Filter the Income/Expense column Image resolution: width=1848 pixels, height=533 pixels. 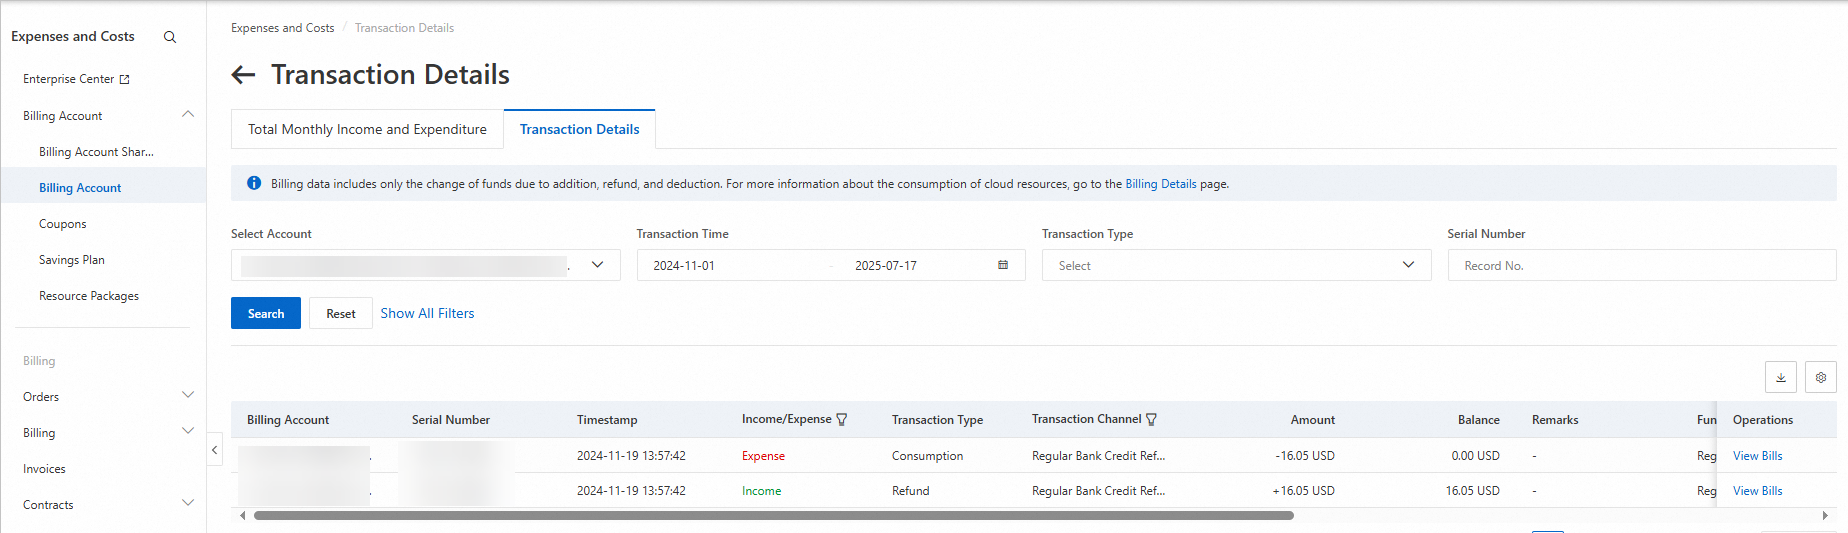[x=841, y=420]
